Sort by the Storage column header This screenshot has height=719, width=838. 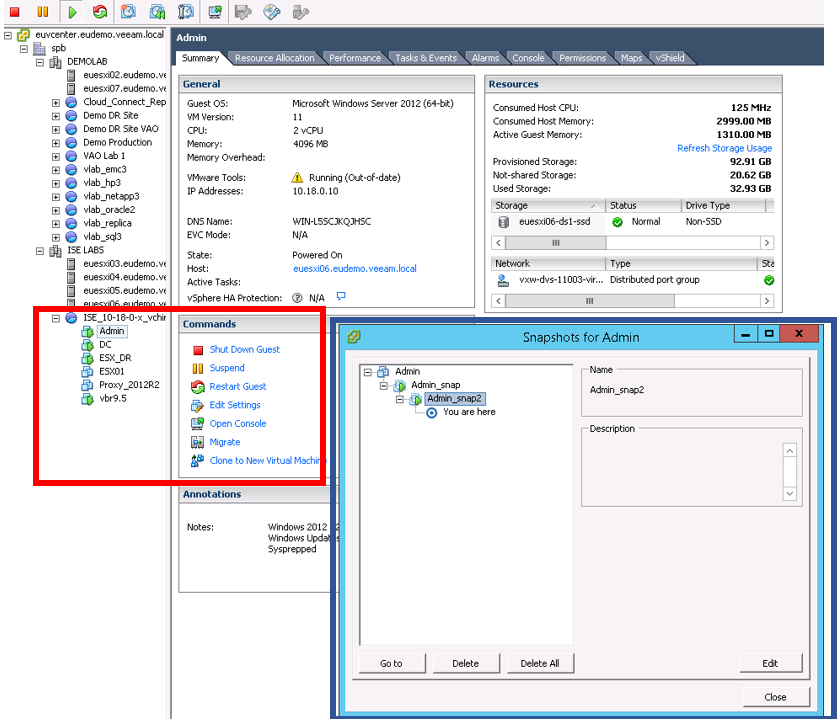(547, 206)
